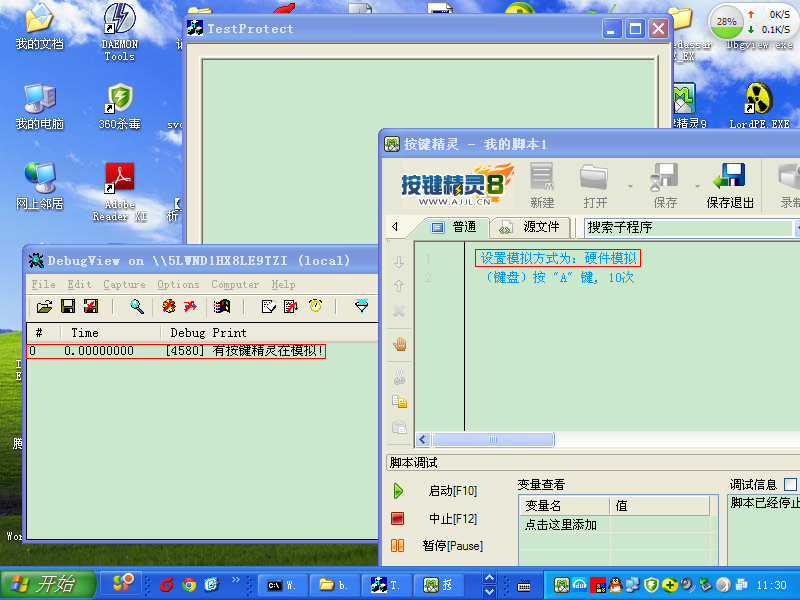The height and width of the screenshot is (600, 800).
Task: Click the move line up arrow icon
Action: click(x=399, y=286)
